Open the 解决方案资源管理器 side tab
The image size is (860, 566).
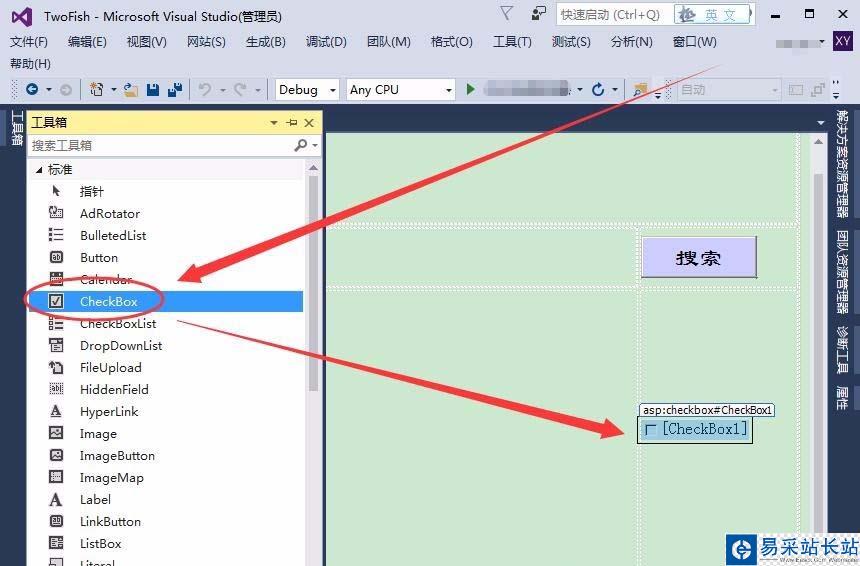(842, 163)
